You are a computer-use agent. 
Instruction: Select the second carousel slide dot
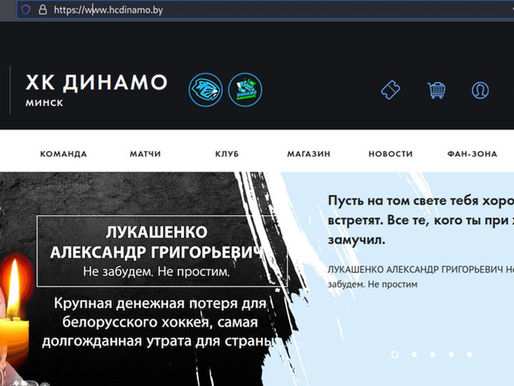point(415,354)
